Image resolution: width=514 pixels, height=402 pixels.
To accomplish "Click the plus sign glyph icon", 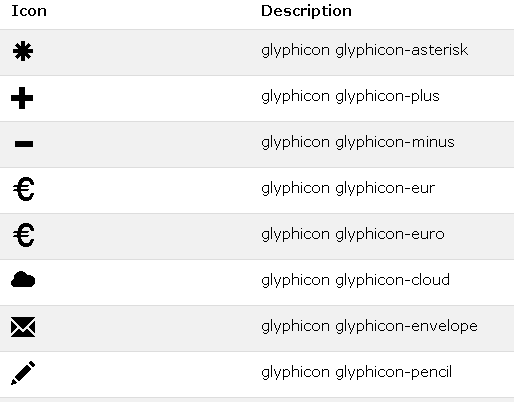I will (22, 98).
